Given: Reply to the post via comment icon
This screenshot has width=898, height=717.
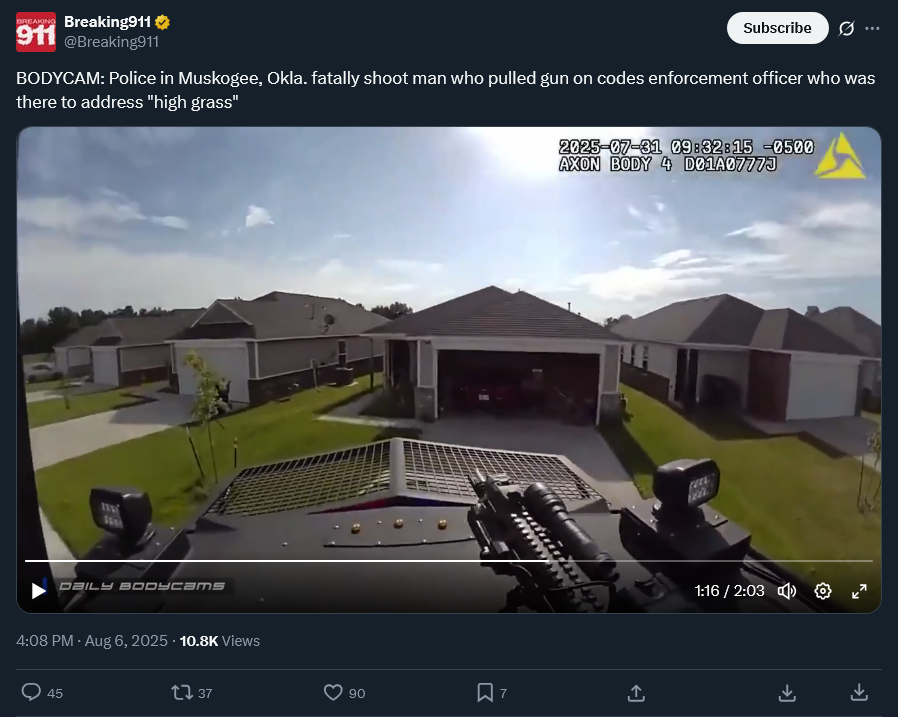Looking at the screenshot, I should (31, 692).
